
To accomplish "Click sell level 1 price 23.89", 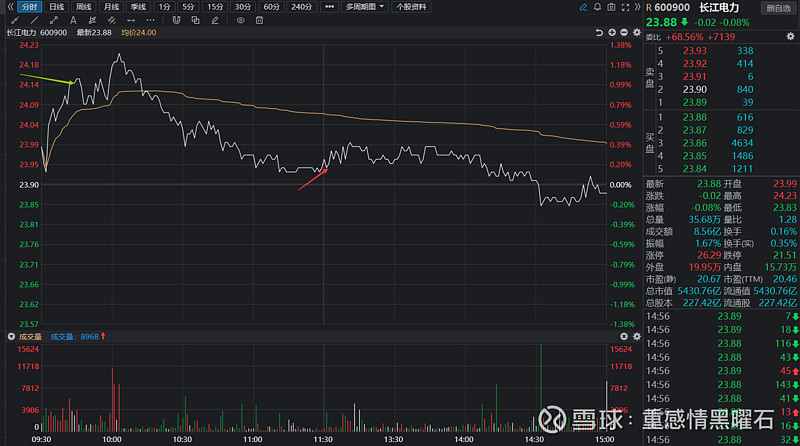I will (x=694, y=103).
